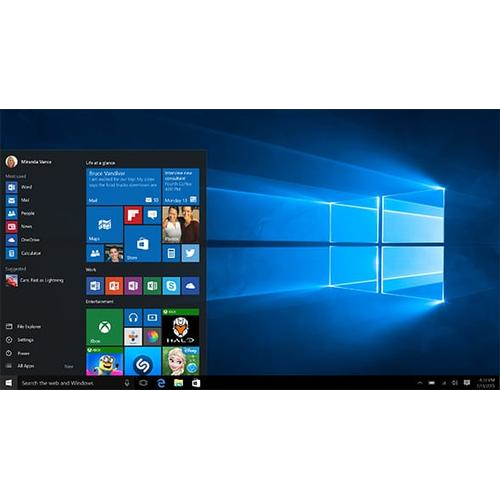Open the Store tile
This screenshot has height=500, width=500.
pyautogui.click(x=142, y=244)
